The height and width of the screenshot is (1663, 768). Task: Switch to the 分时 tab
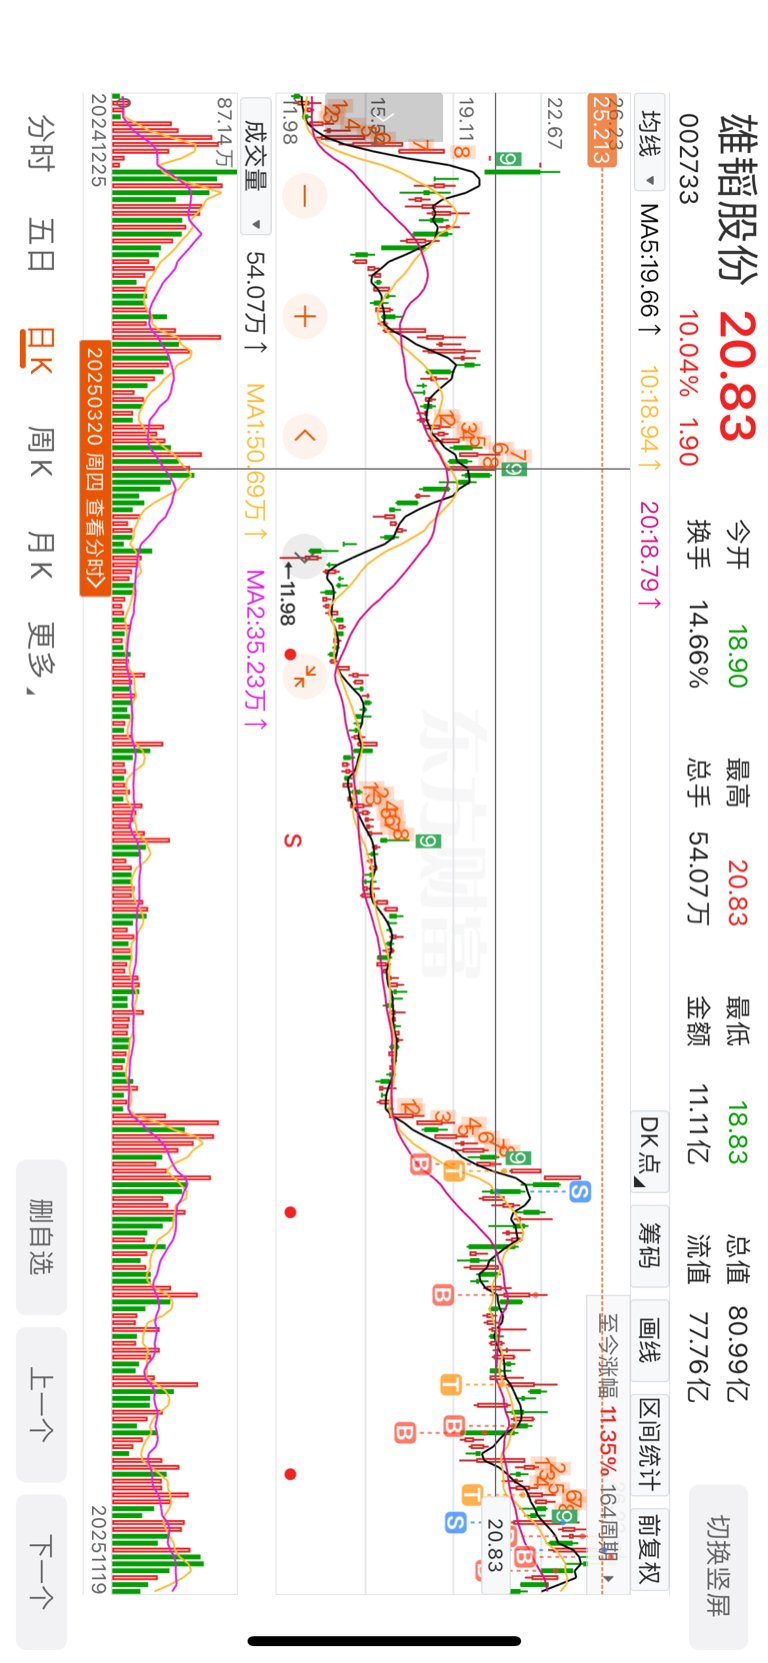(x=41, y=143)
